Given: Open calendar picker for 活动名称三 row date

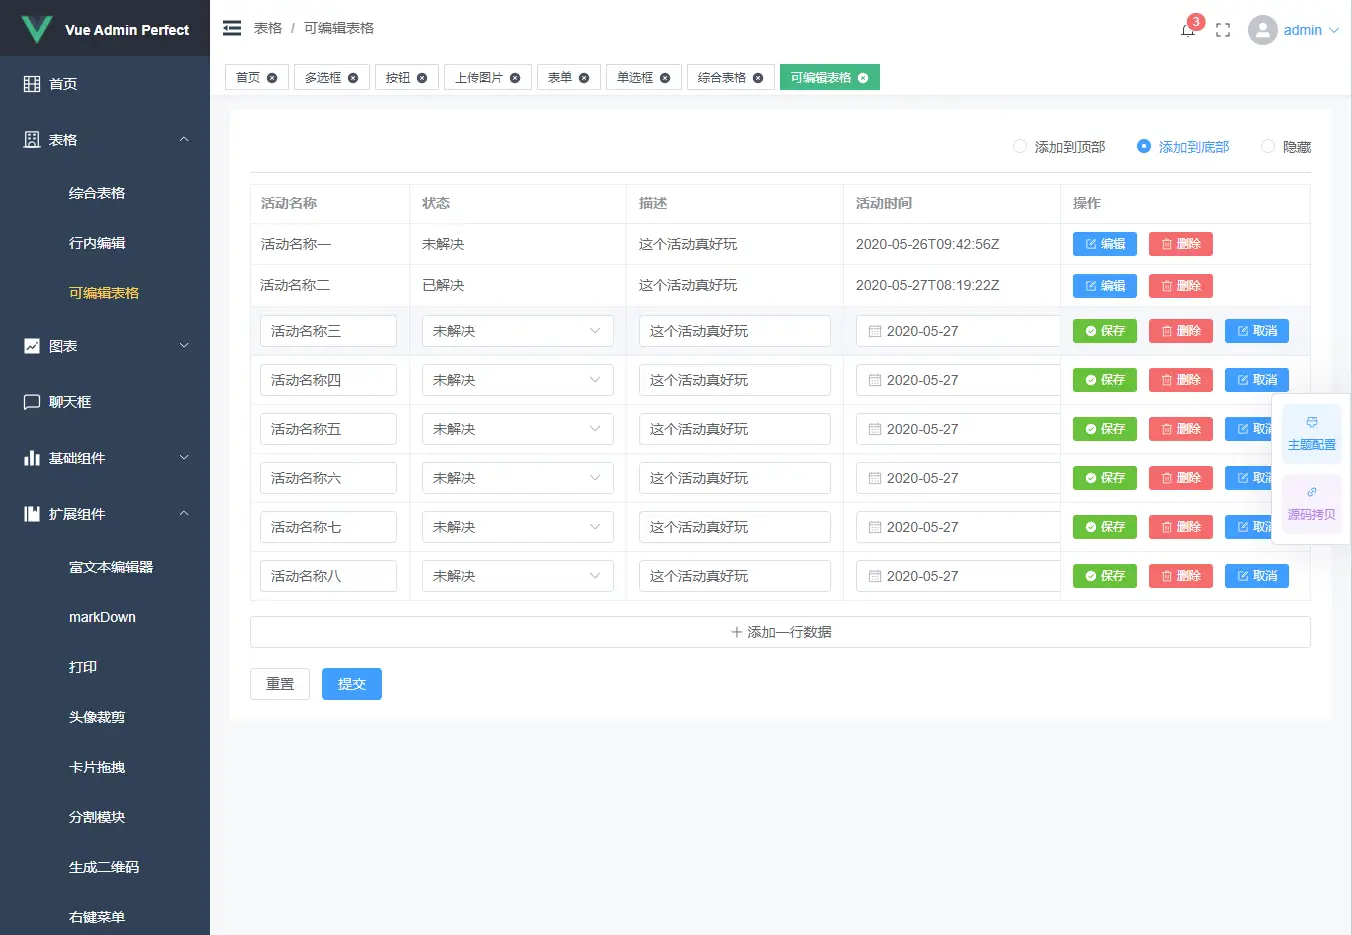Looking at the screenshot, I should pos(875,331).
